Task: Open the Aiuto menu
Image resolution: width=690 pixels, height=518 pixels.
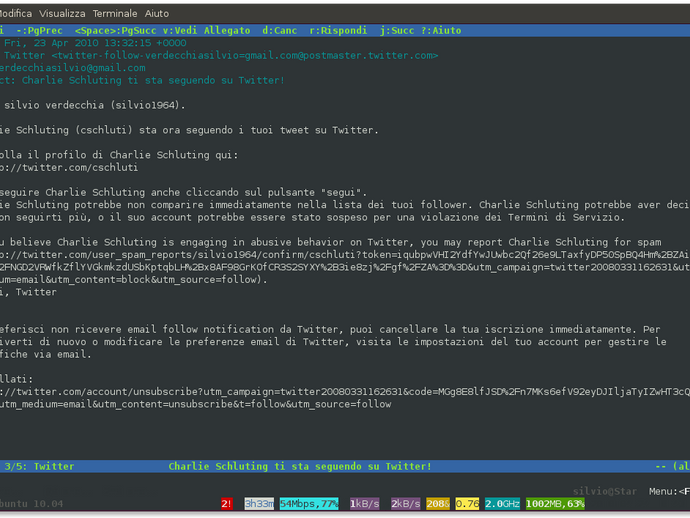Action: coord(157,14)
